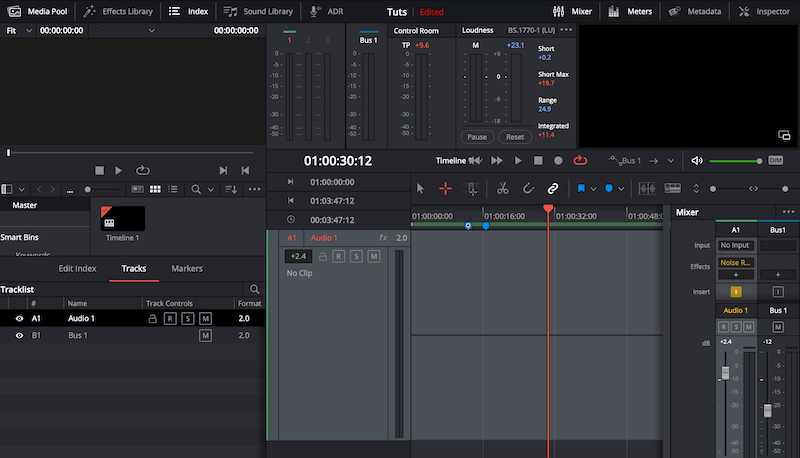800x458 pixels.
Task: Activate the range selection tool
Action: pos(446,188)
